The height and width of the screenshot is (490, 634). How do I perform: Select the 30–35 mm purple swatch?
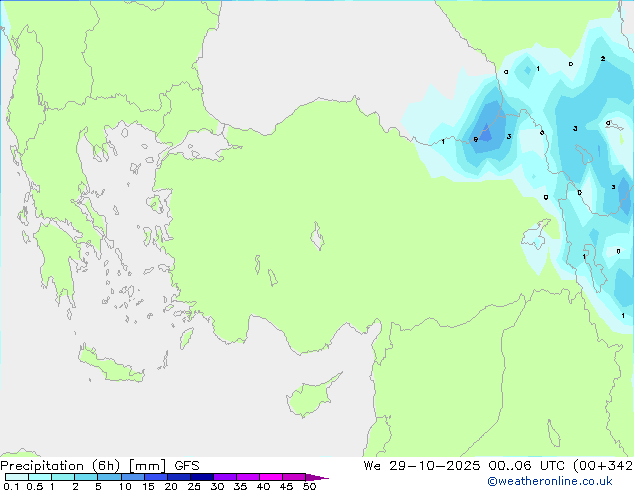tap(224, 477)
